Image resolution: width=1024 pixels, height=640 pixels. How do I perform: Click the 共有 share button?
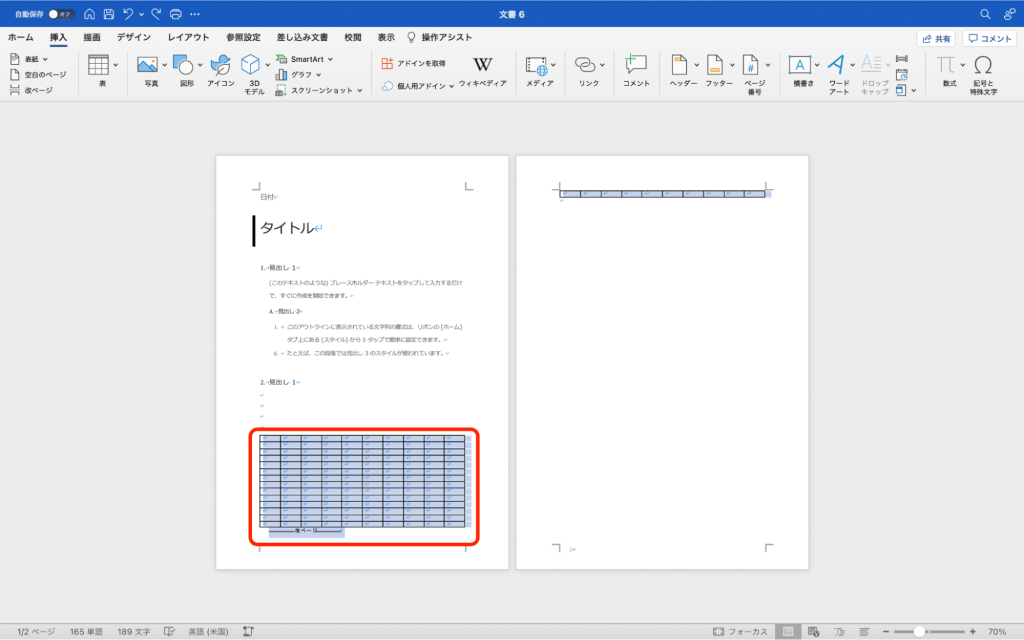tap(936, 39)
